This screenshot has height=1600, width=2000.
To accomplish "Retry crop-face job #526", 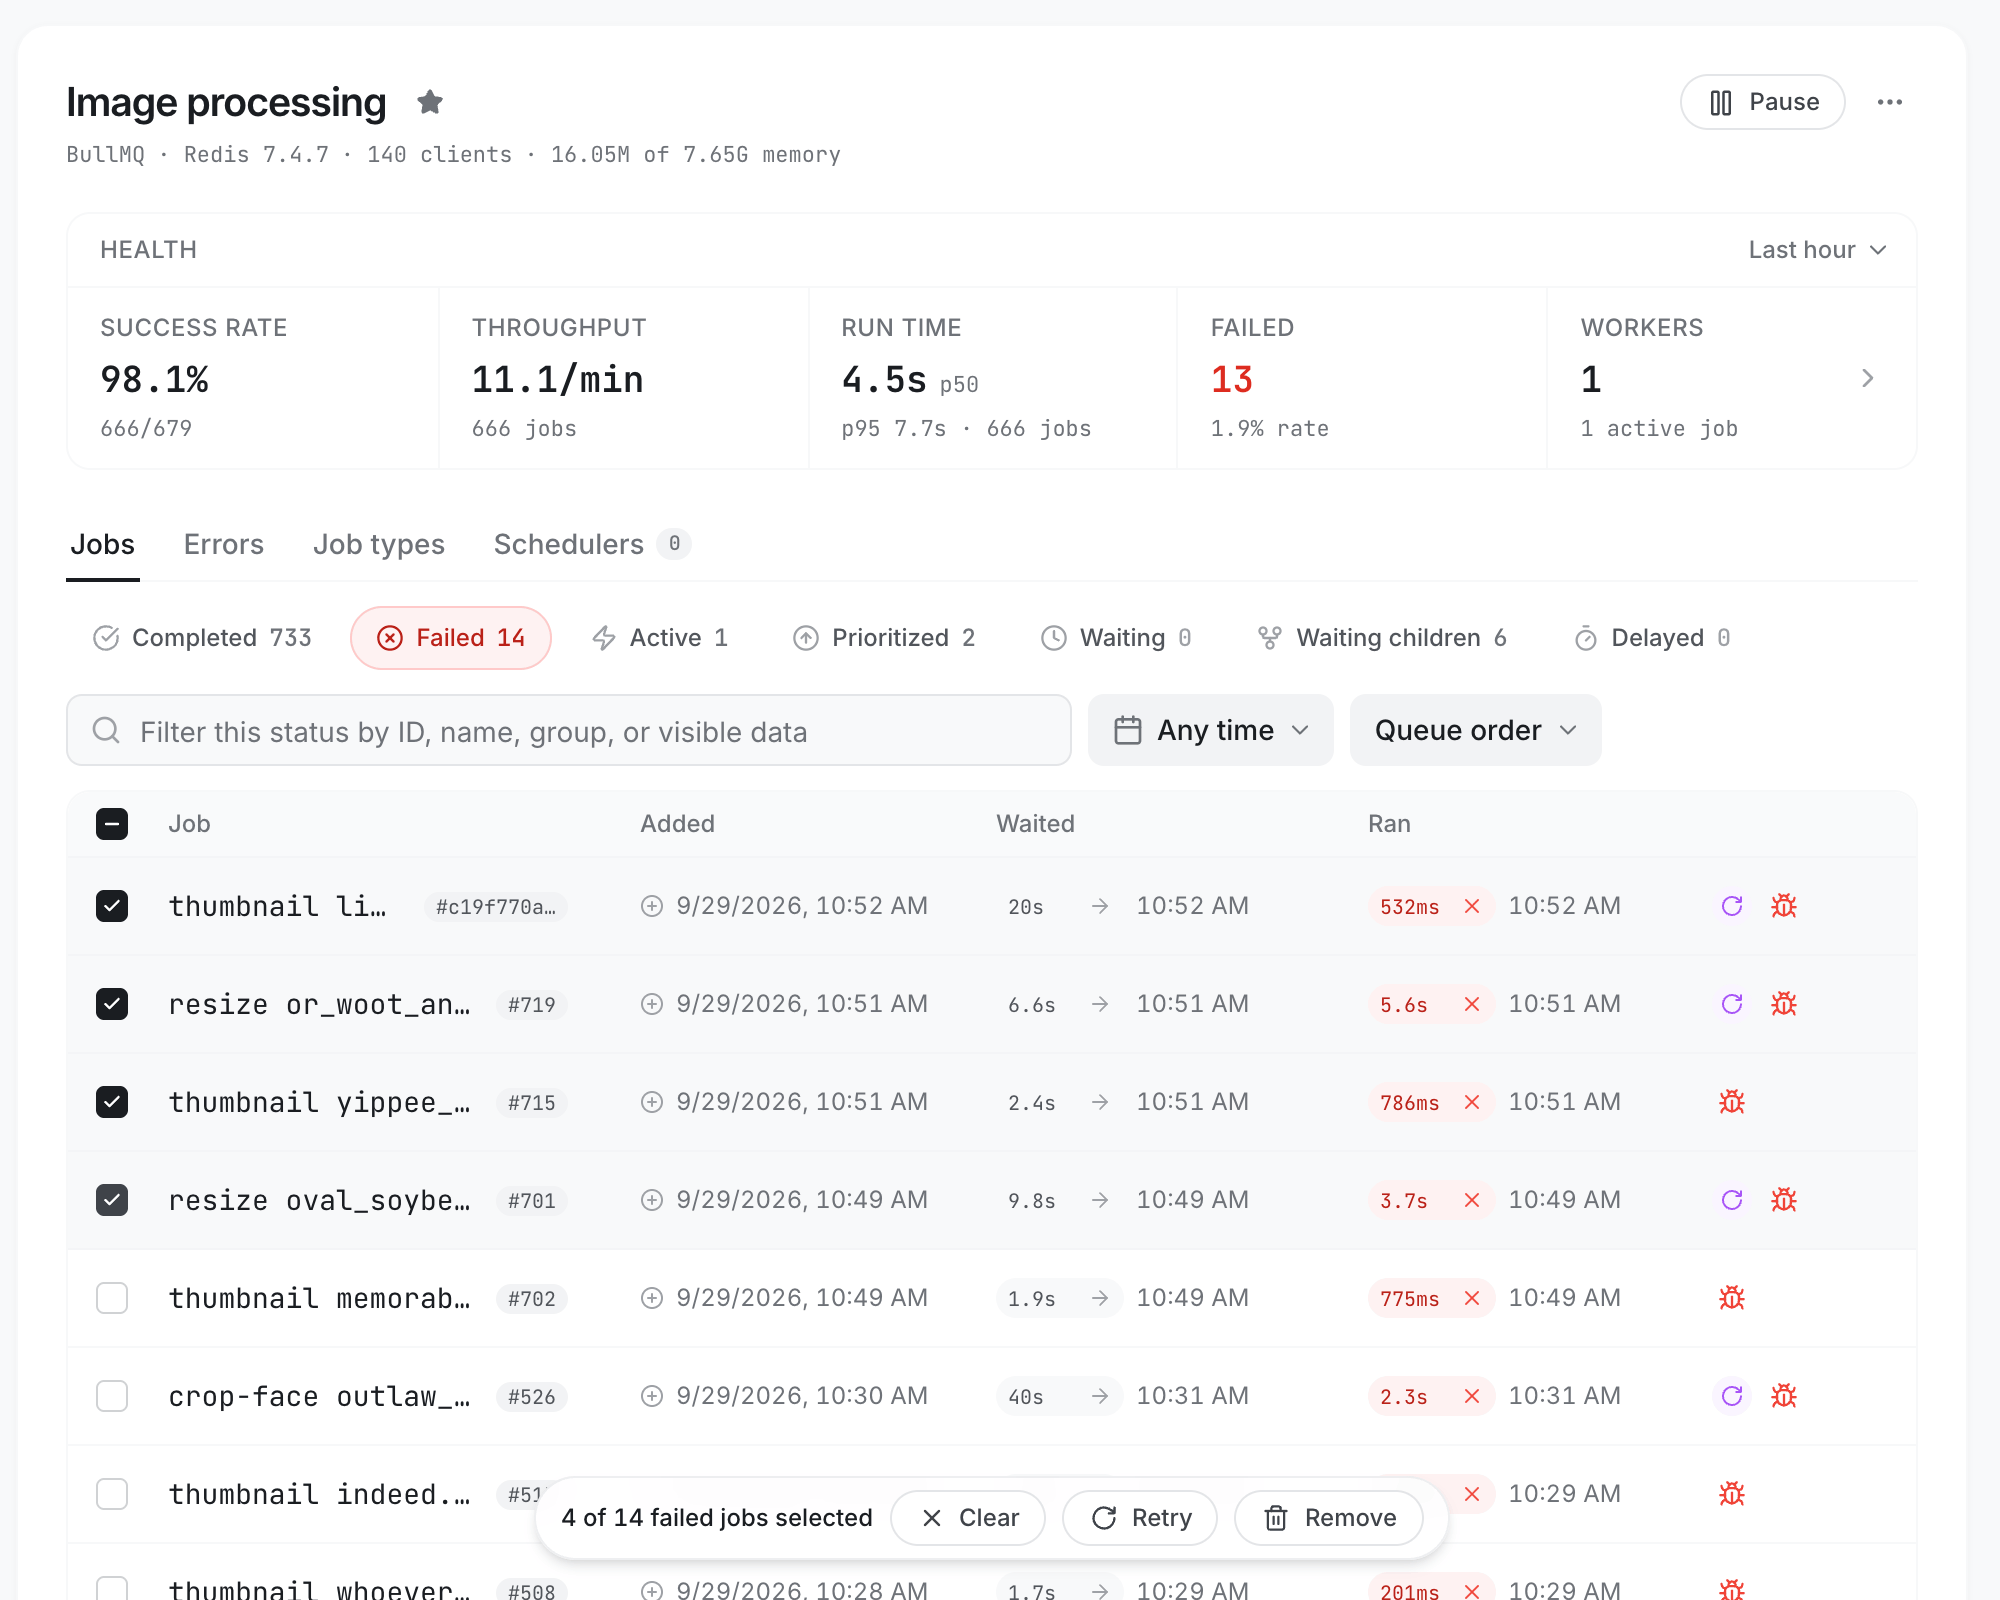I will [x=1732, y=1396].
